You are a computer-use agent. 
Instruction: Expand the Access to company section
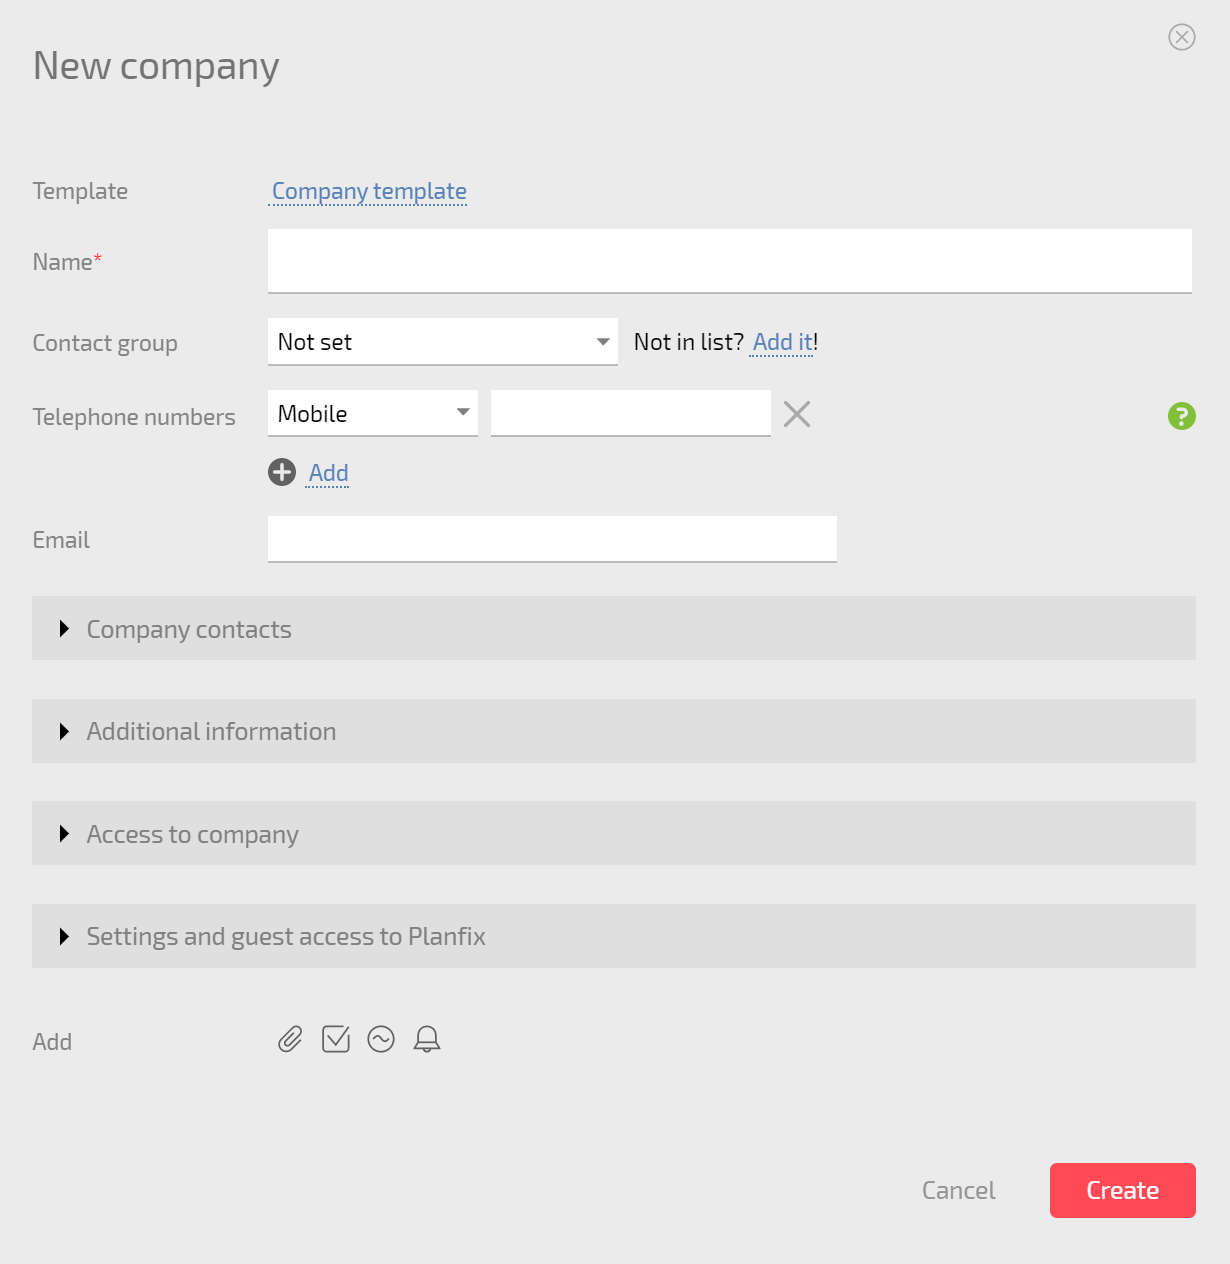pos(614,833)
